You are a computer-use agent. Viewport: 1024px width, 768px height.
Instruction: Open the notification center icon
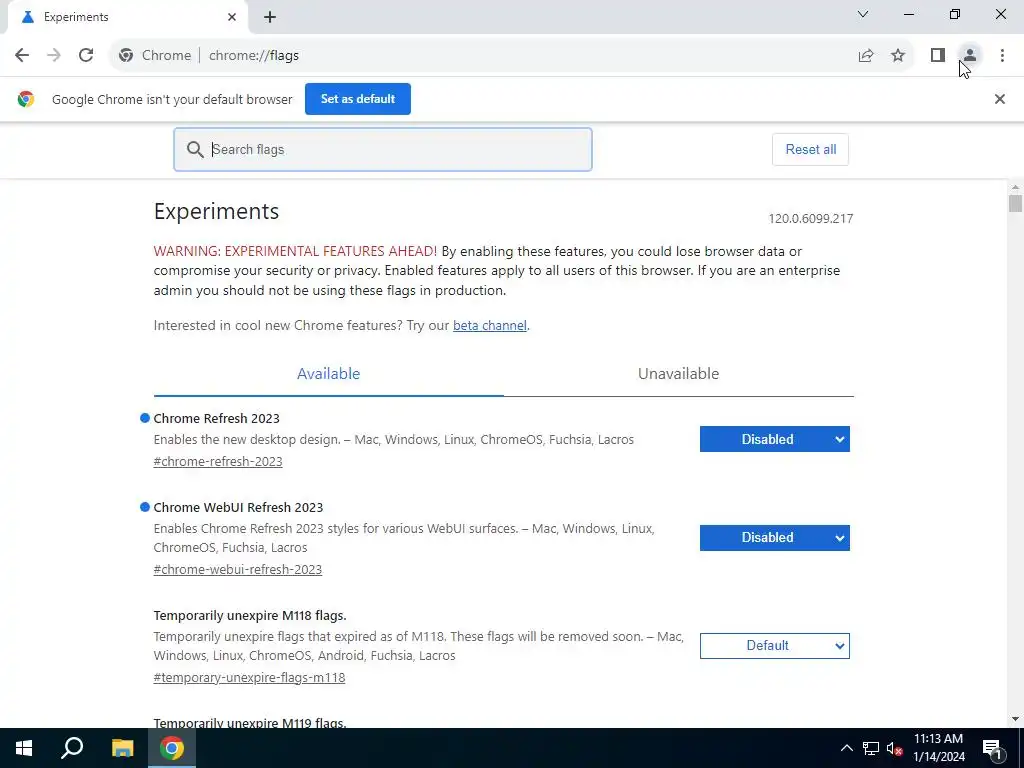click(992, 748)
